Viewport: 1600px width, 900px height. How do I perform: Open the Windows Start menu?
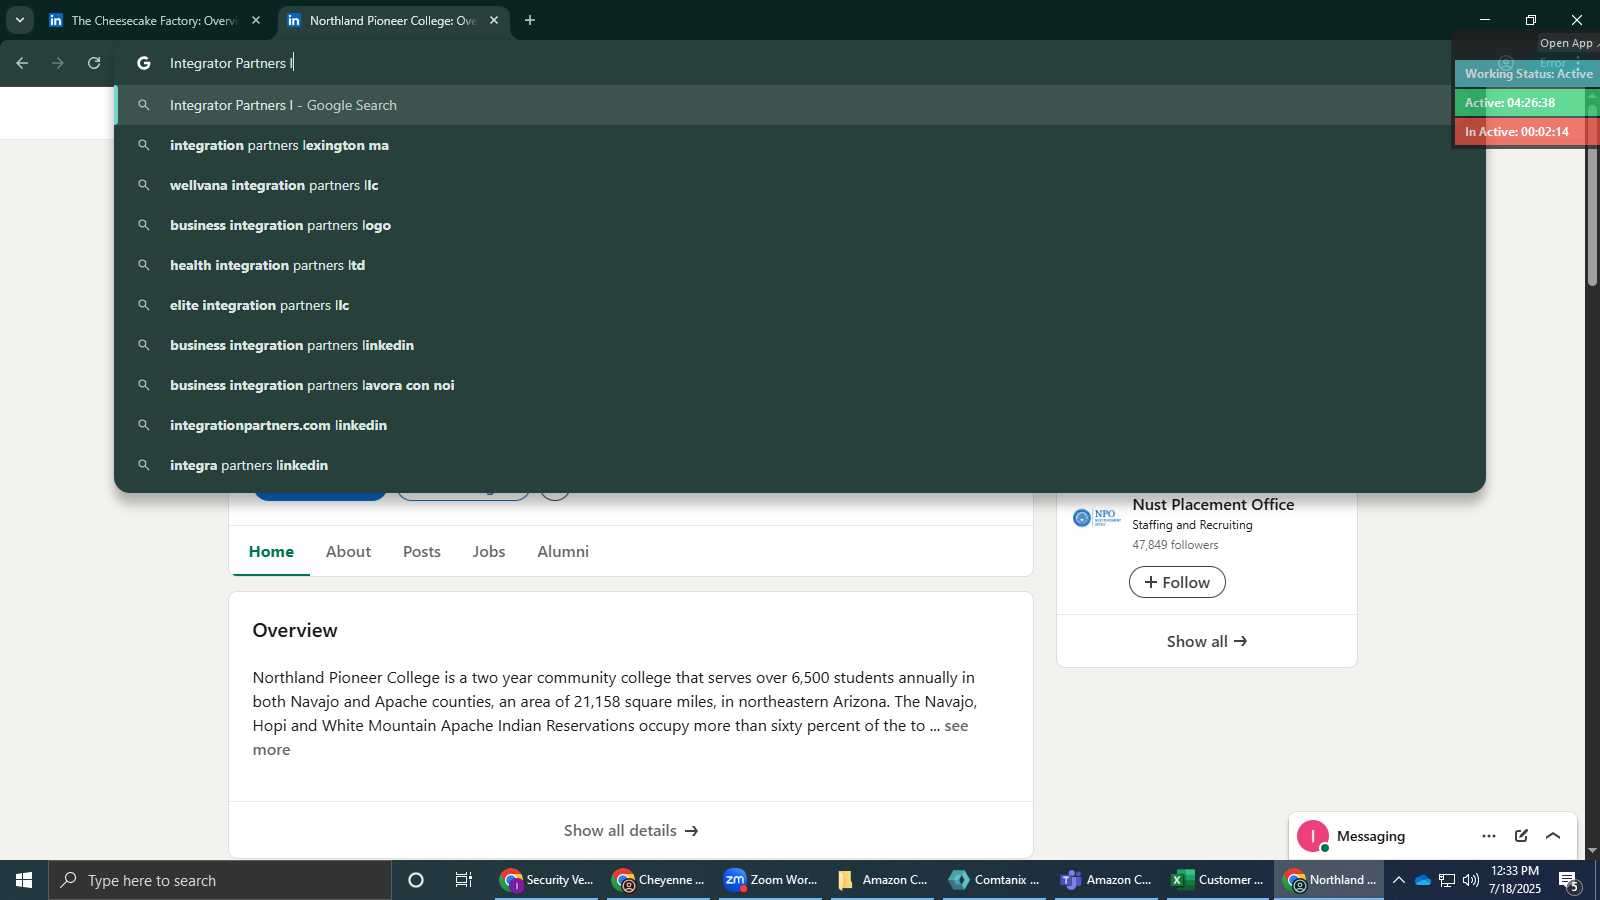pyautogui.click(x=24, y=880)
